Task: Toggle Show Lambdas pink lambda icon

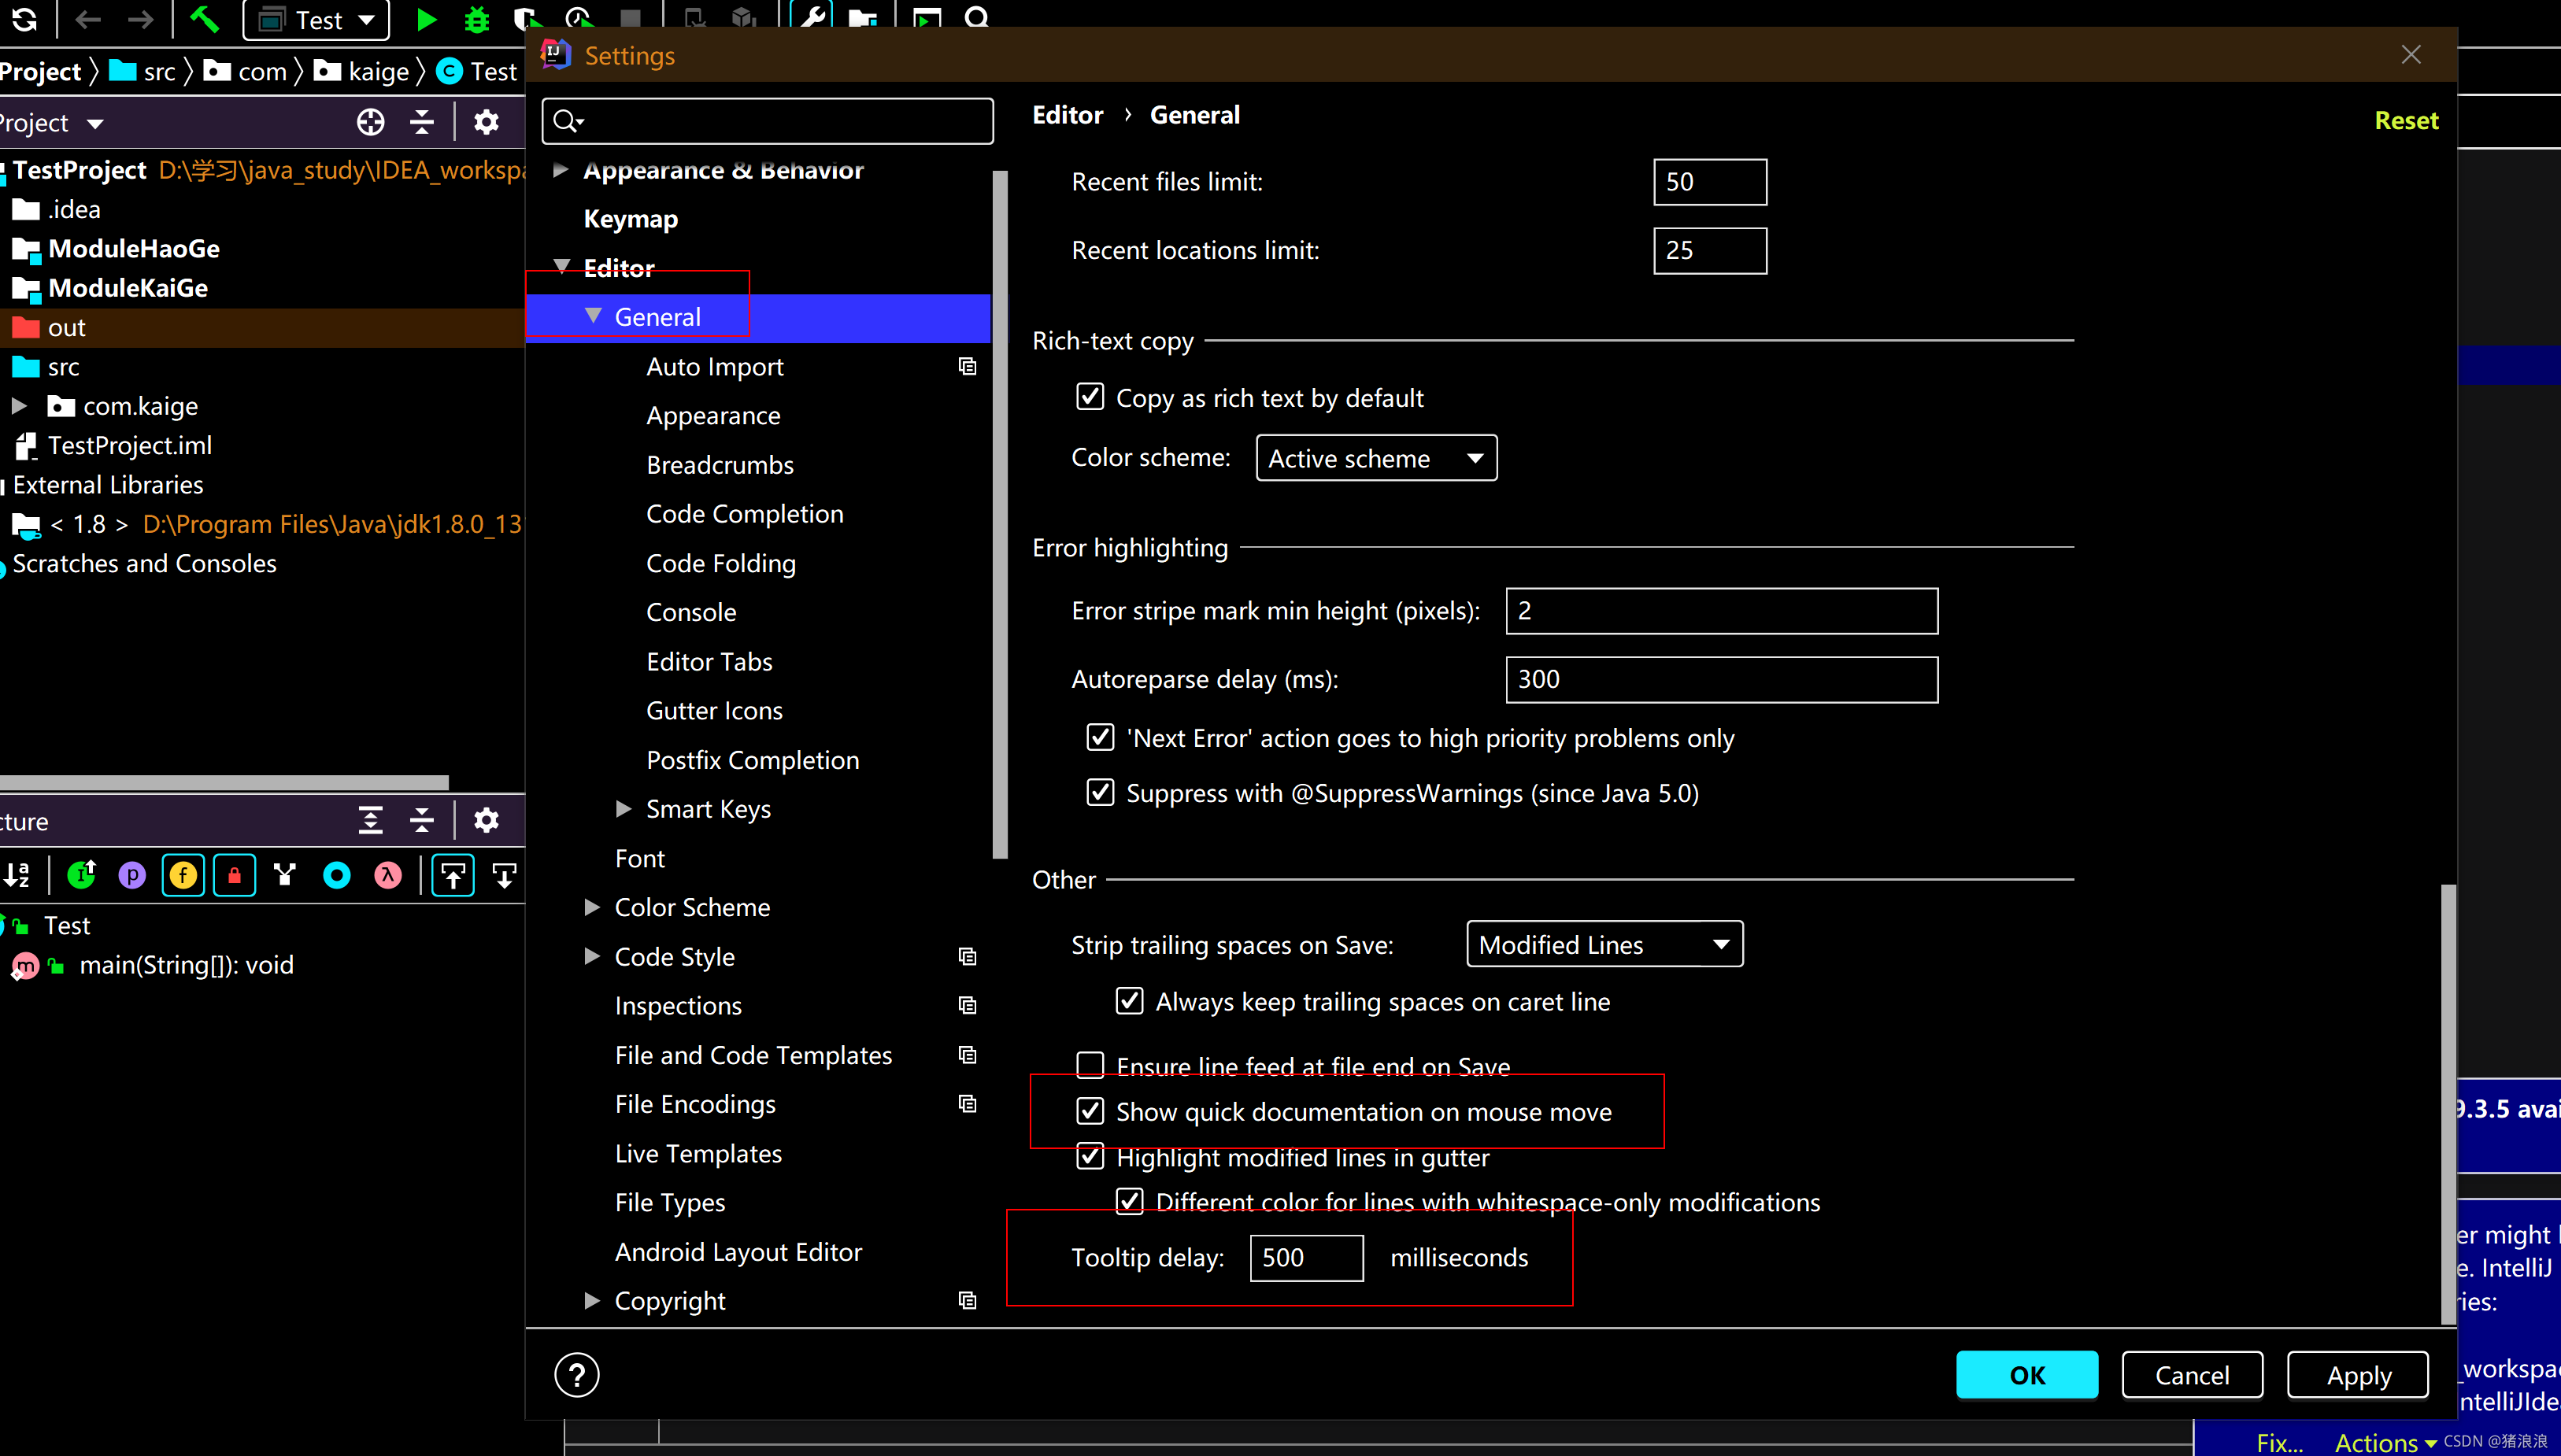Action: point(388,875)
